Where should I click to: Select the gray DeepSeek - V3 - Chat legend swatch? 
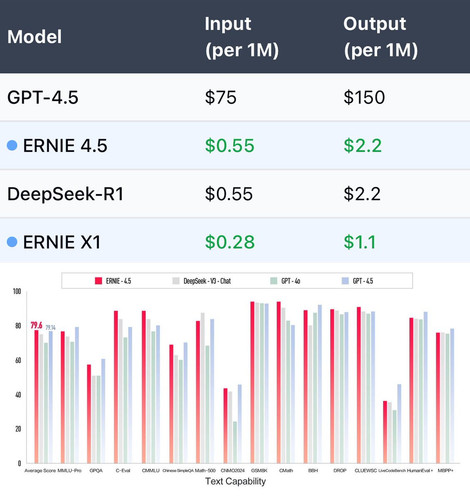click(x=176, y=281)
